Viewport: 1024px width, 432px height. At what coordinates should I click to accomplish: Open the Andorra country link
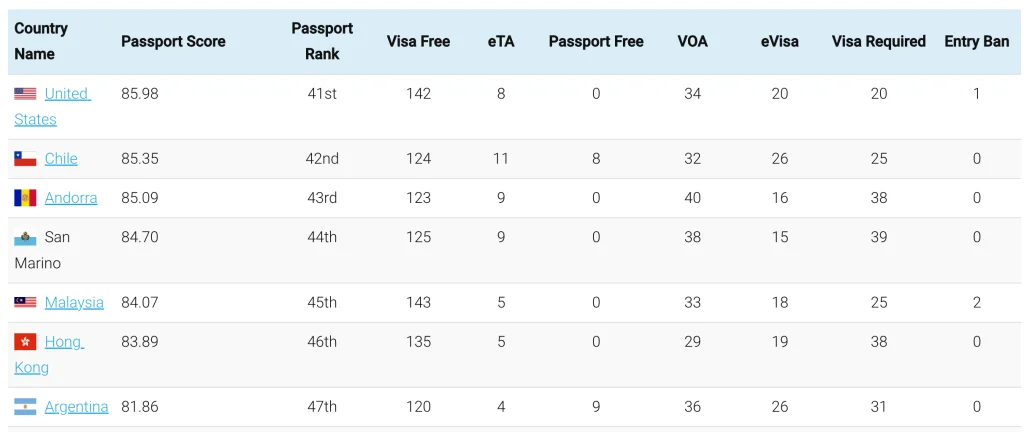coord(71,198)
